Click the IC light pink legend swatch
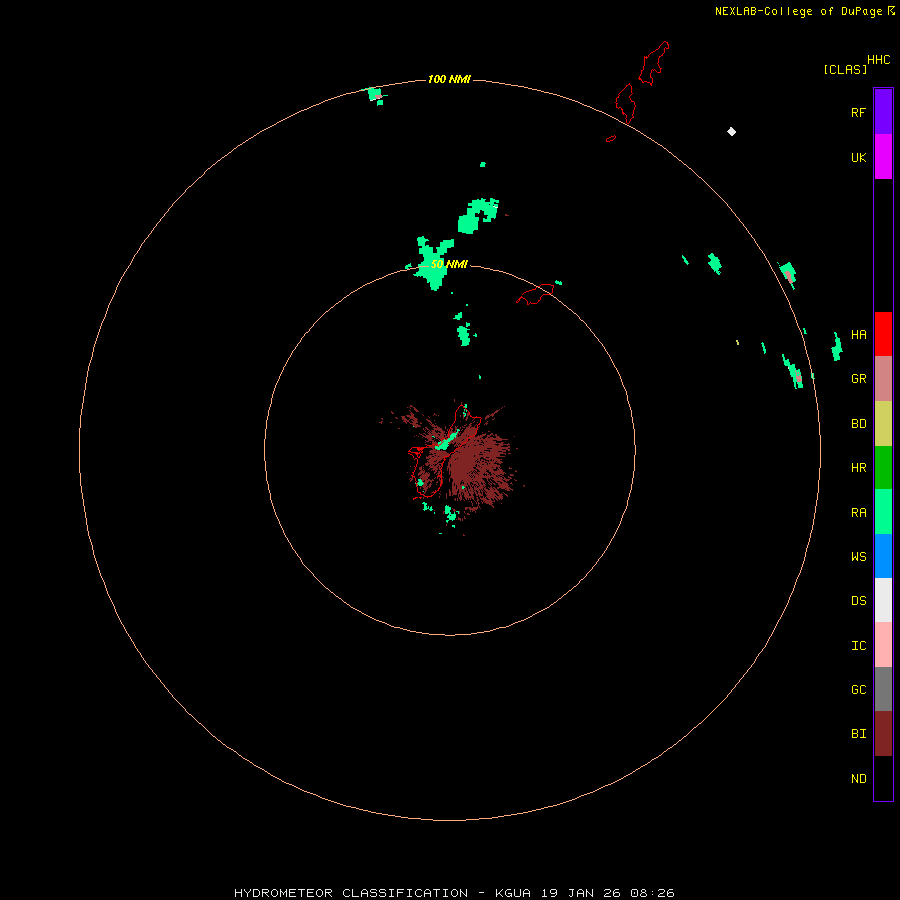Image resolution: width=900 pixels, height=900 pixels. pos(883,645)
